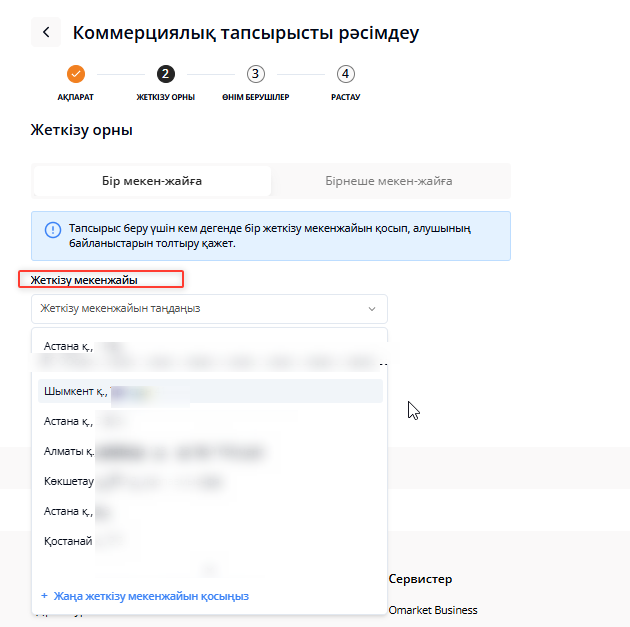The height and width of the screenshot is (627, 630).
Task: Open the Omarket Business footer link
Action: (433, 610)
